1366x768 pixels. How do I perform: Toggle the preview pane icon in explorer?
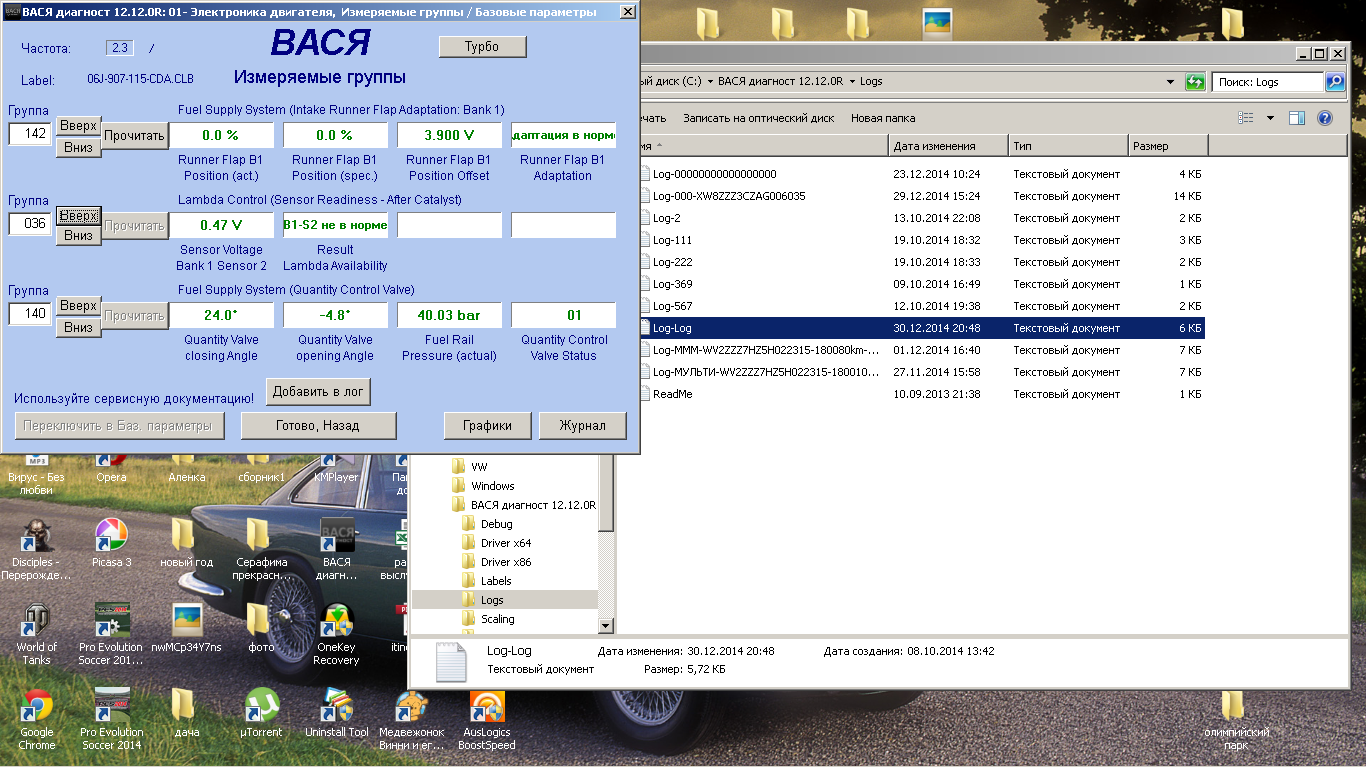1297,118
